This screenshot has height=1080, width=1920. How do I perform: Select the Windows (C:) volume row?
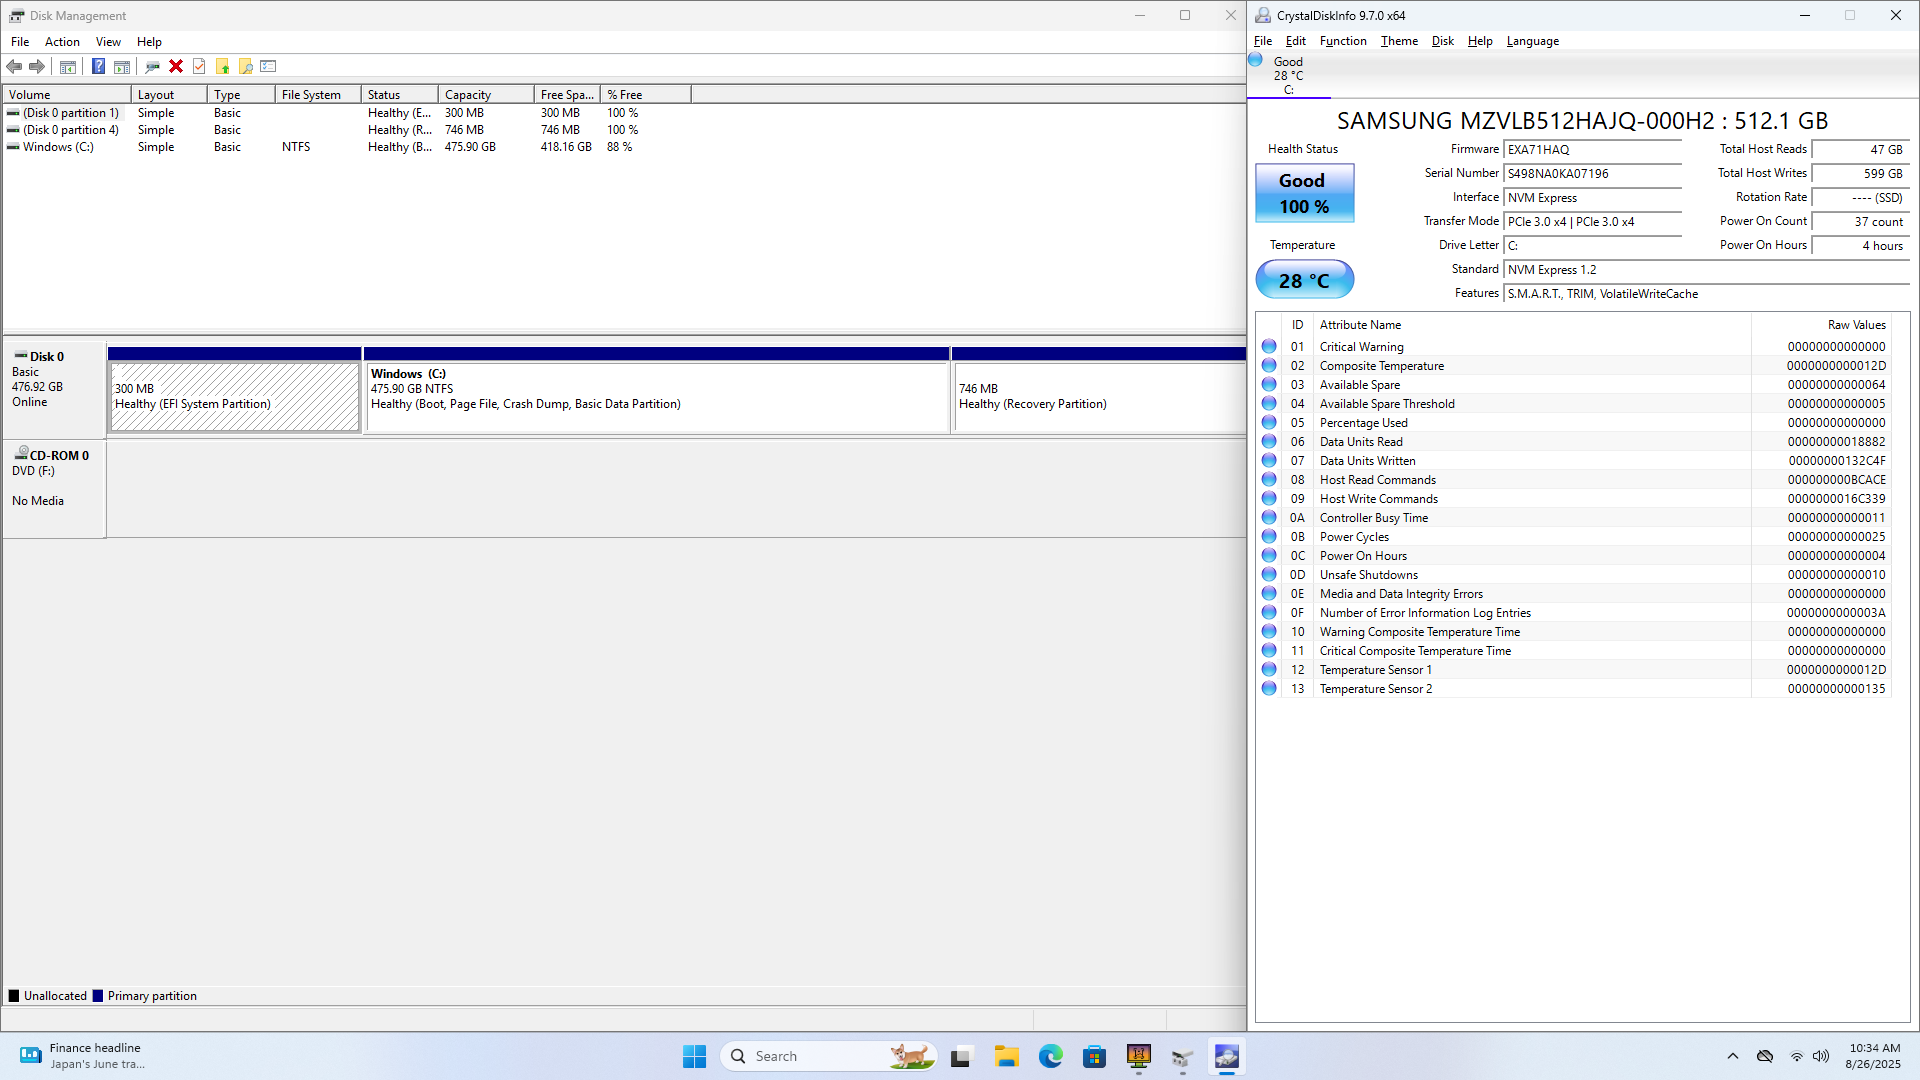click(x=58, y=147)
